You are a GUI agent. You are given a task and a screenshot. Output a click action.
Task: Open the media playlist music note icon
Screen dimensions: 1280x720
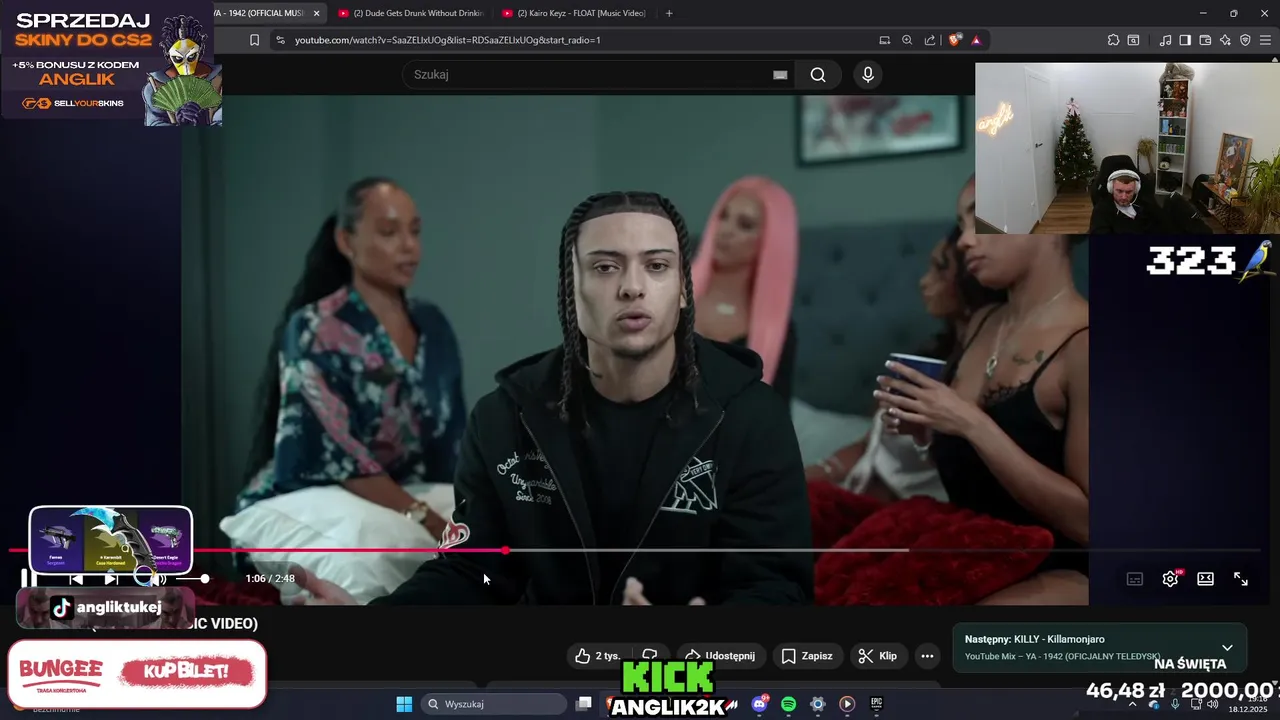1165,40
